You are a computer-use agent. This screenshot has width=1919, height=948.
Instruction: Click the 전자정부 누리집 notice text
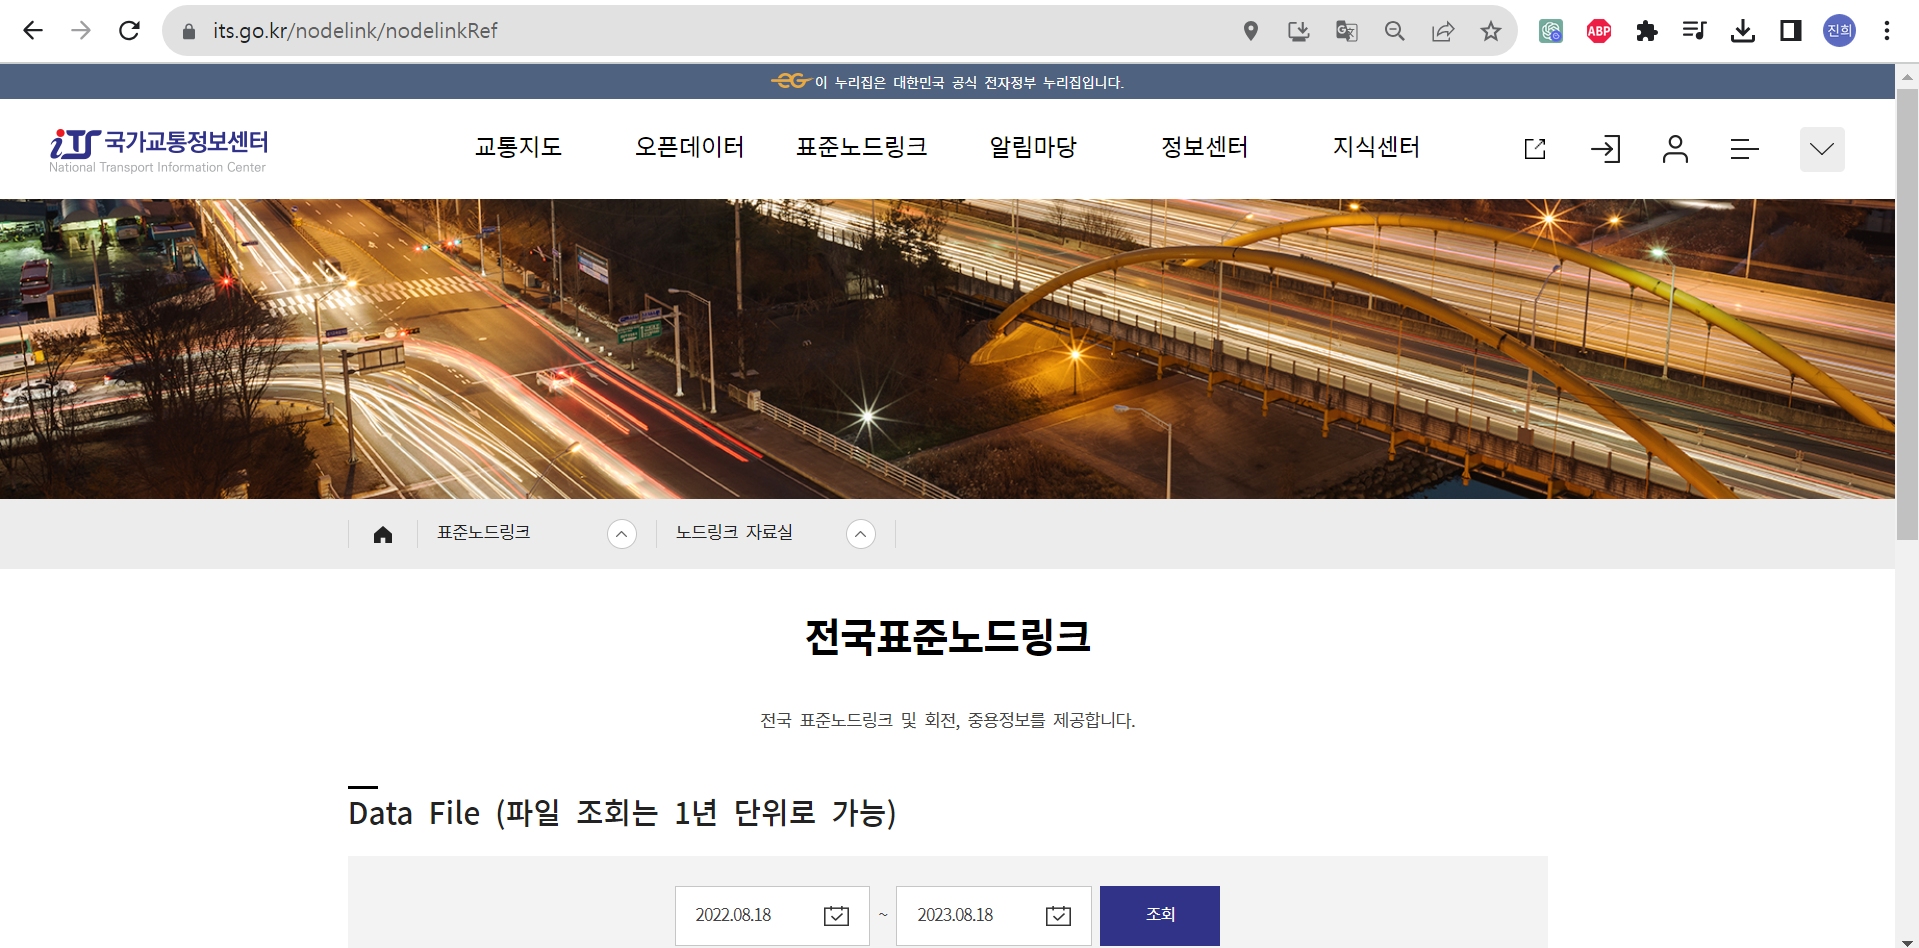tap(969, 82)
